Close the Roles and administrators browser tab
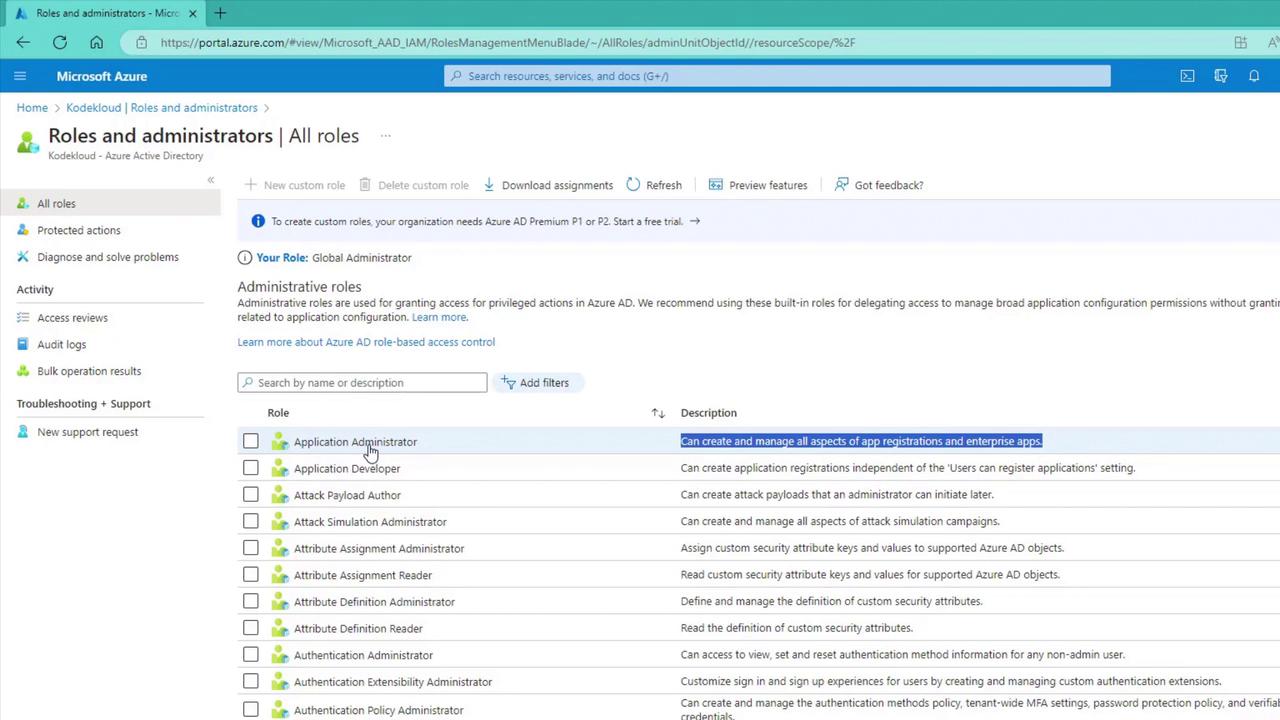The width and height of the screenshot is (1280, 720). [x=193, y=13]
